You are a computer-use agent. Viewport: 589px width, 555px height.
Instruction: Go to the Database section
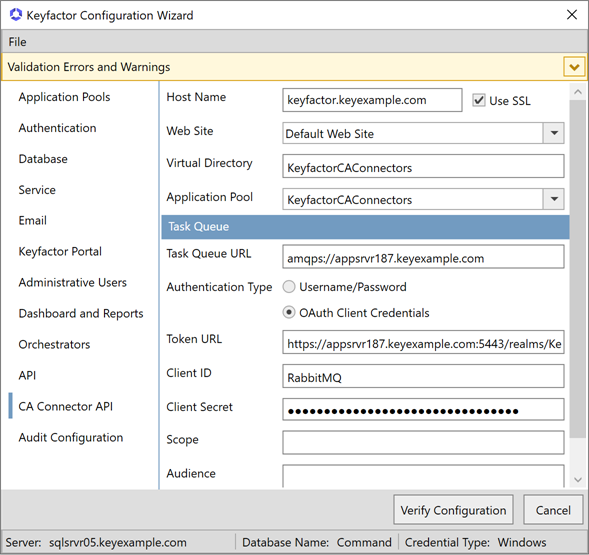click(43, 159)
